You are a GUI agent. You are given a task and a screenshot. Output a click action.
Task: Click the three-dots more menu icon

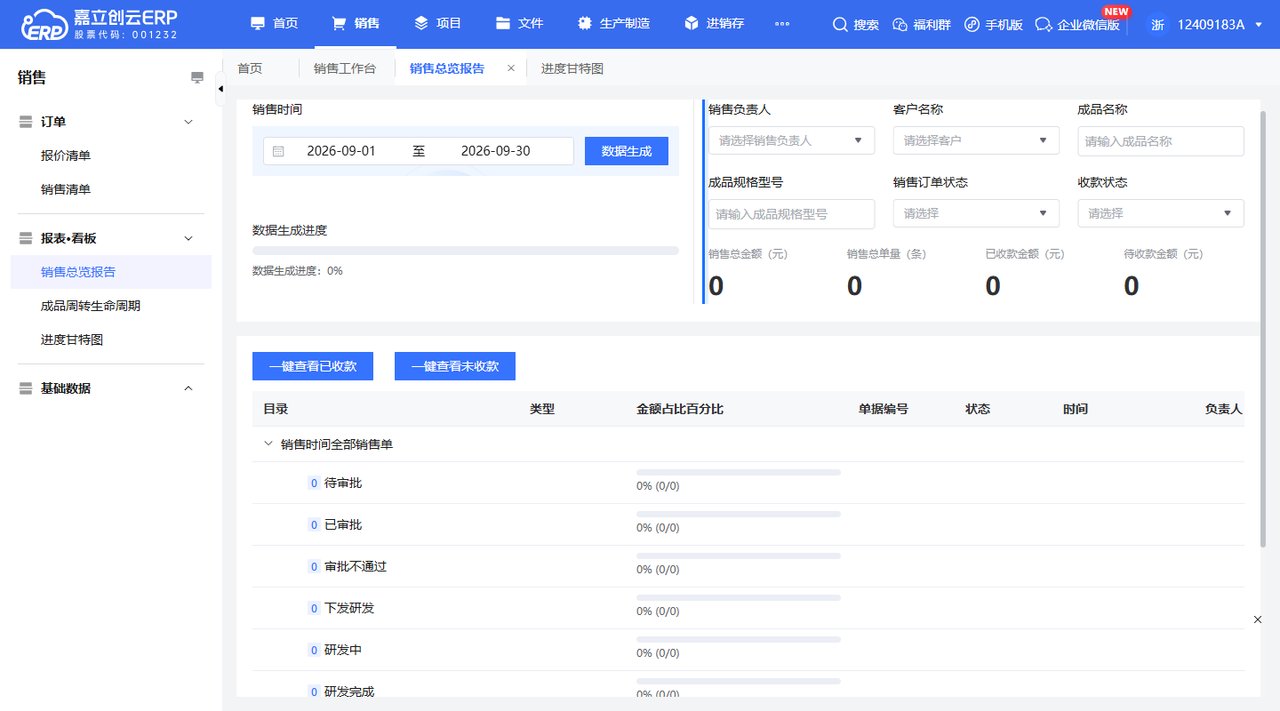tap(782, 24)
